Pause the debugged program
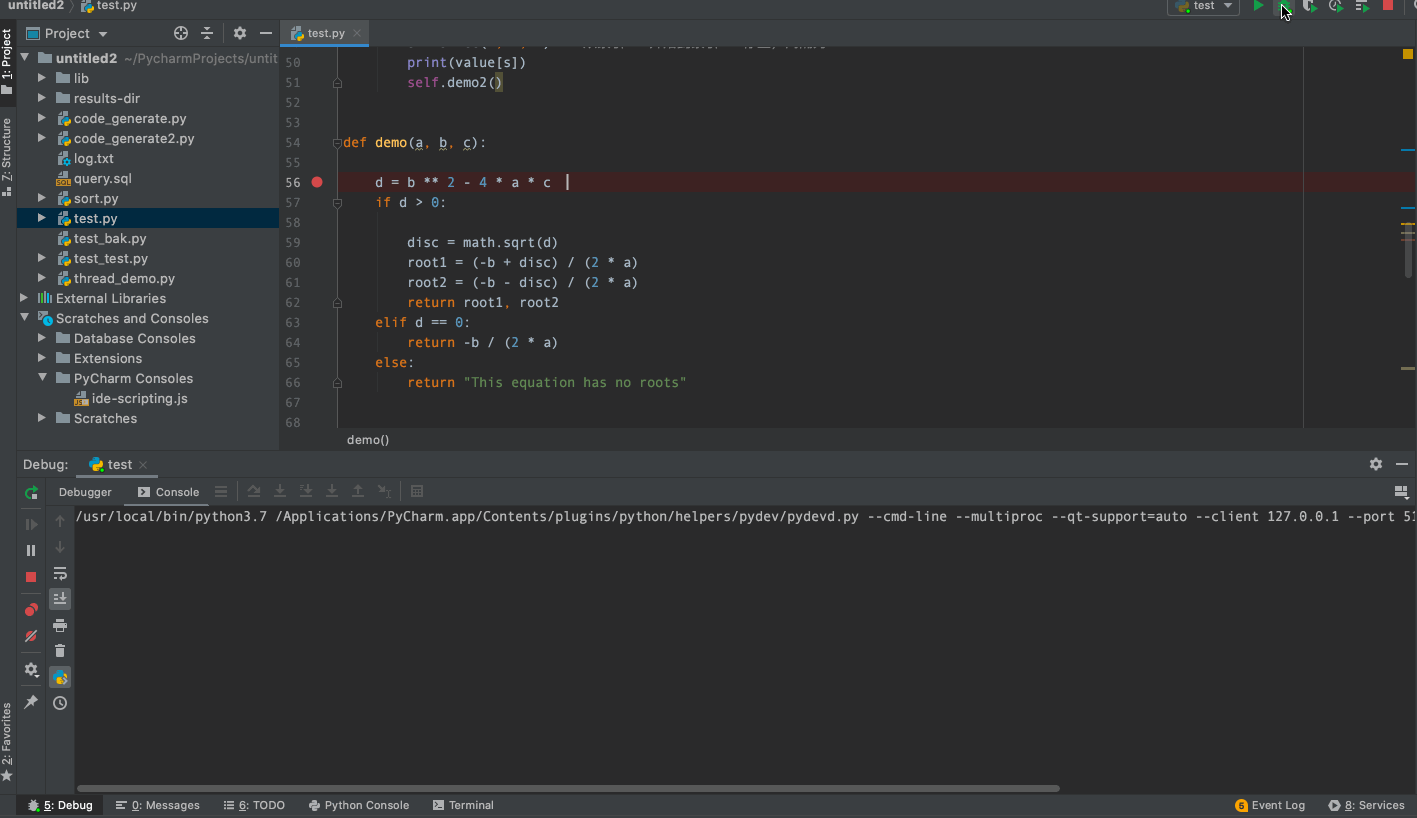 pos(31,550)
